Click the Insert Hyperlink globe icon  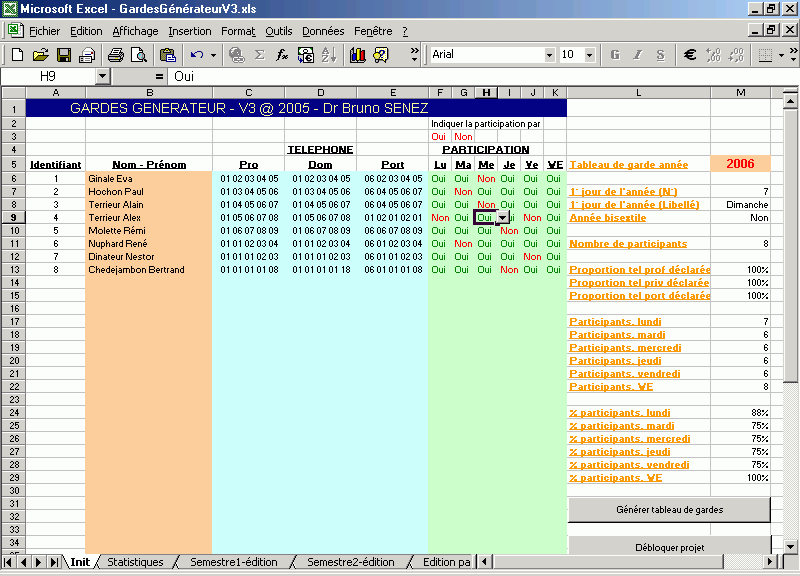[236, 55]
